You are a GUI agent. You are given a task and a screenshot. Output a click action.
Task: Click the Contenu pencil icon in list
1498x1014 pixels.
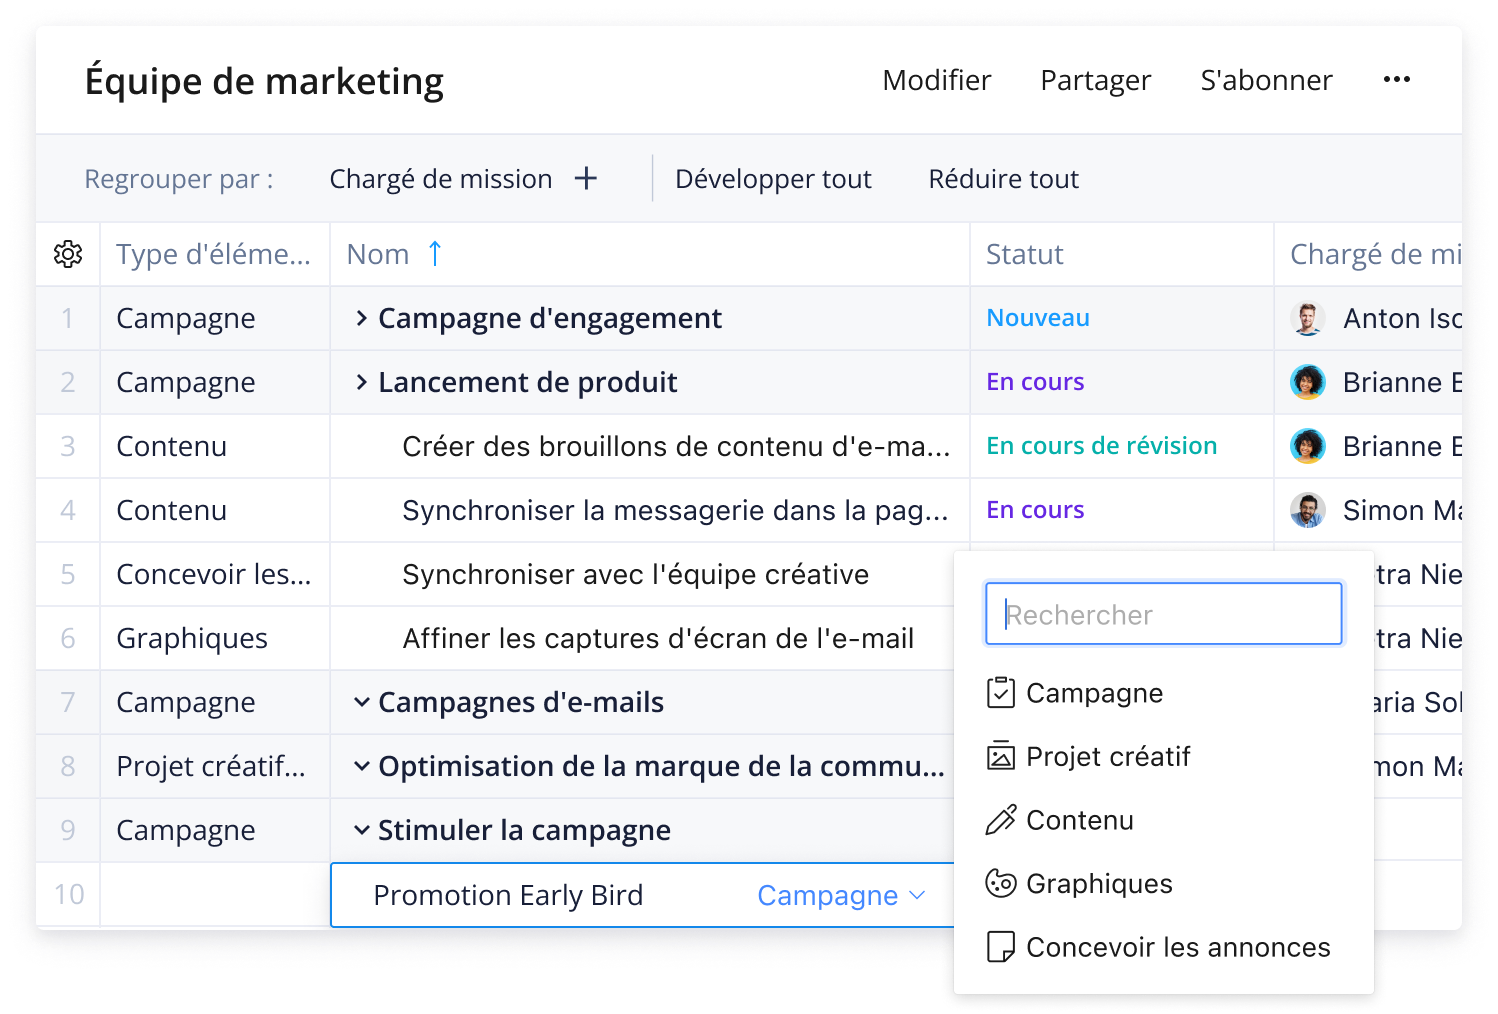(1000, 820)
